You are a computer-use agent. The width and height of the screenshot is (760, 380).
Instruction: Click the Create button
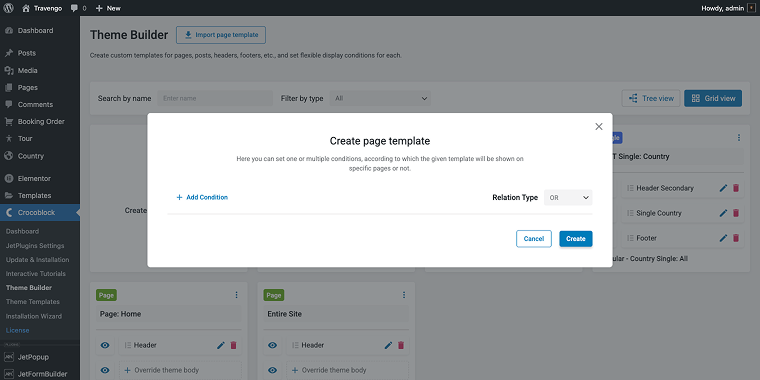(576, 238)
